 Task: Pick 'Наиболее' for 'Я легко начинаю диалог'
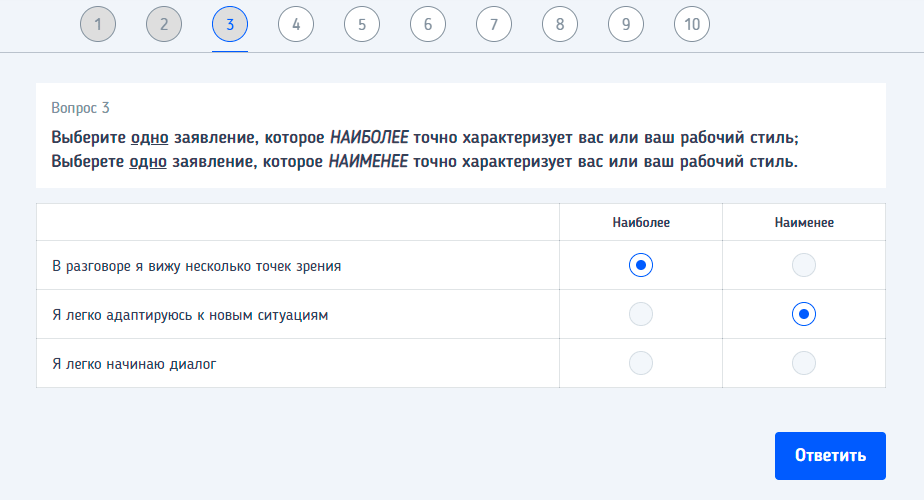[x=641, y=363]
